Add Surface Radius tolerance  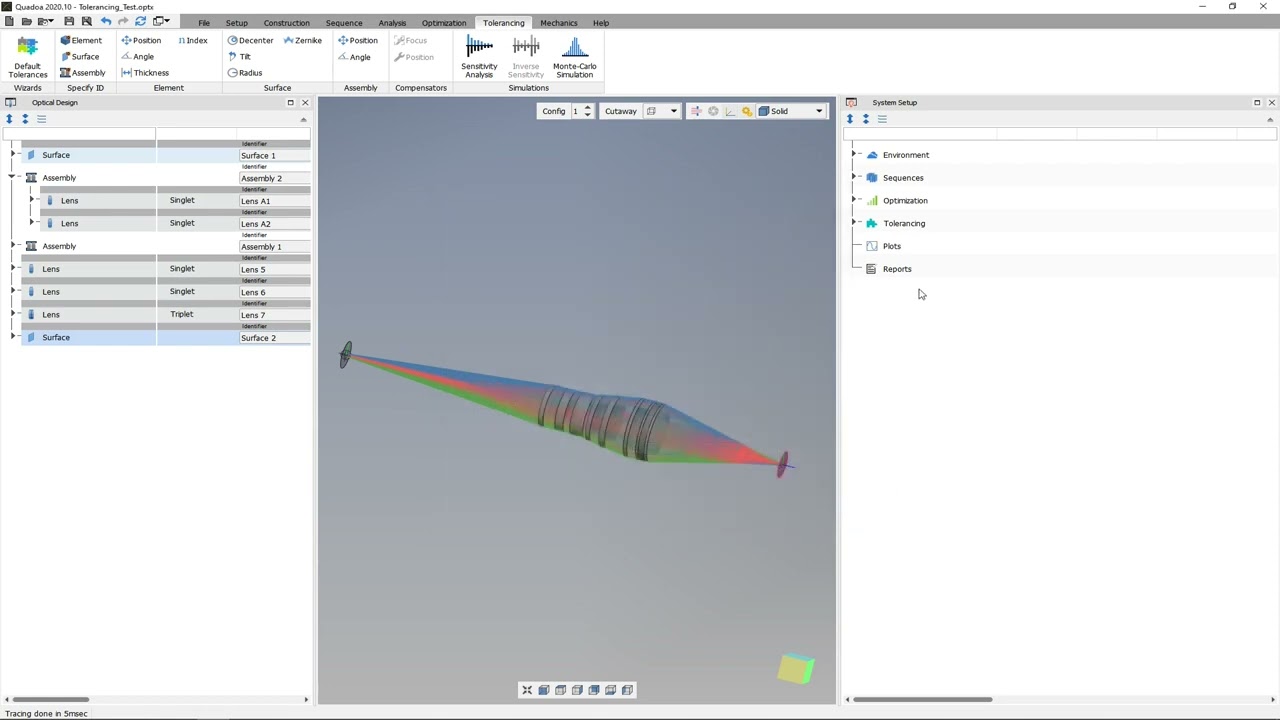pyautogui.click(x=245, y=72)
